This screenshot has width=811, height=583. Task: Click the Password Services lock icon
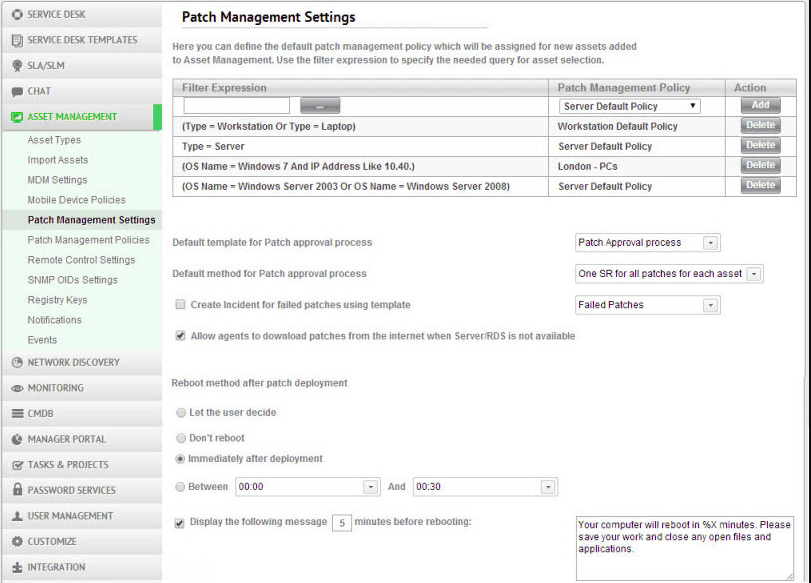point(17,489)
